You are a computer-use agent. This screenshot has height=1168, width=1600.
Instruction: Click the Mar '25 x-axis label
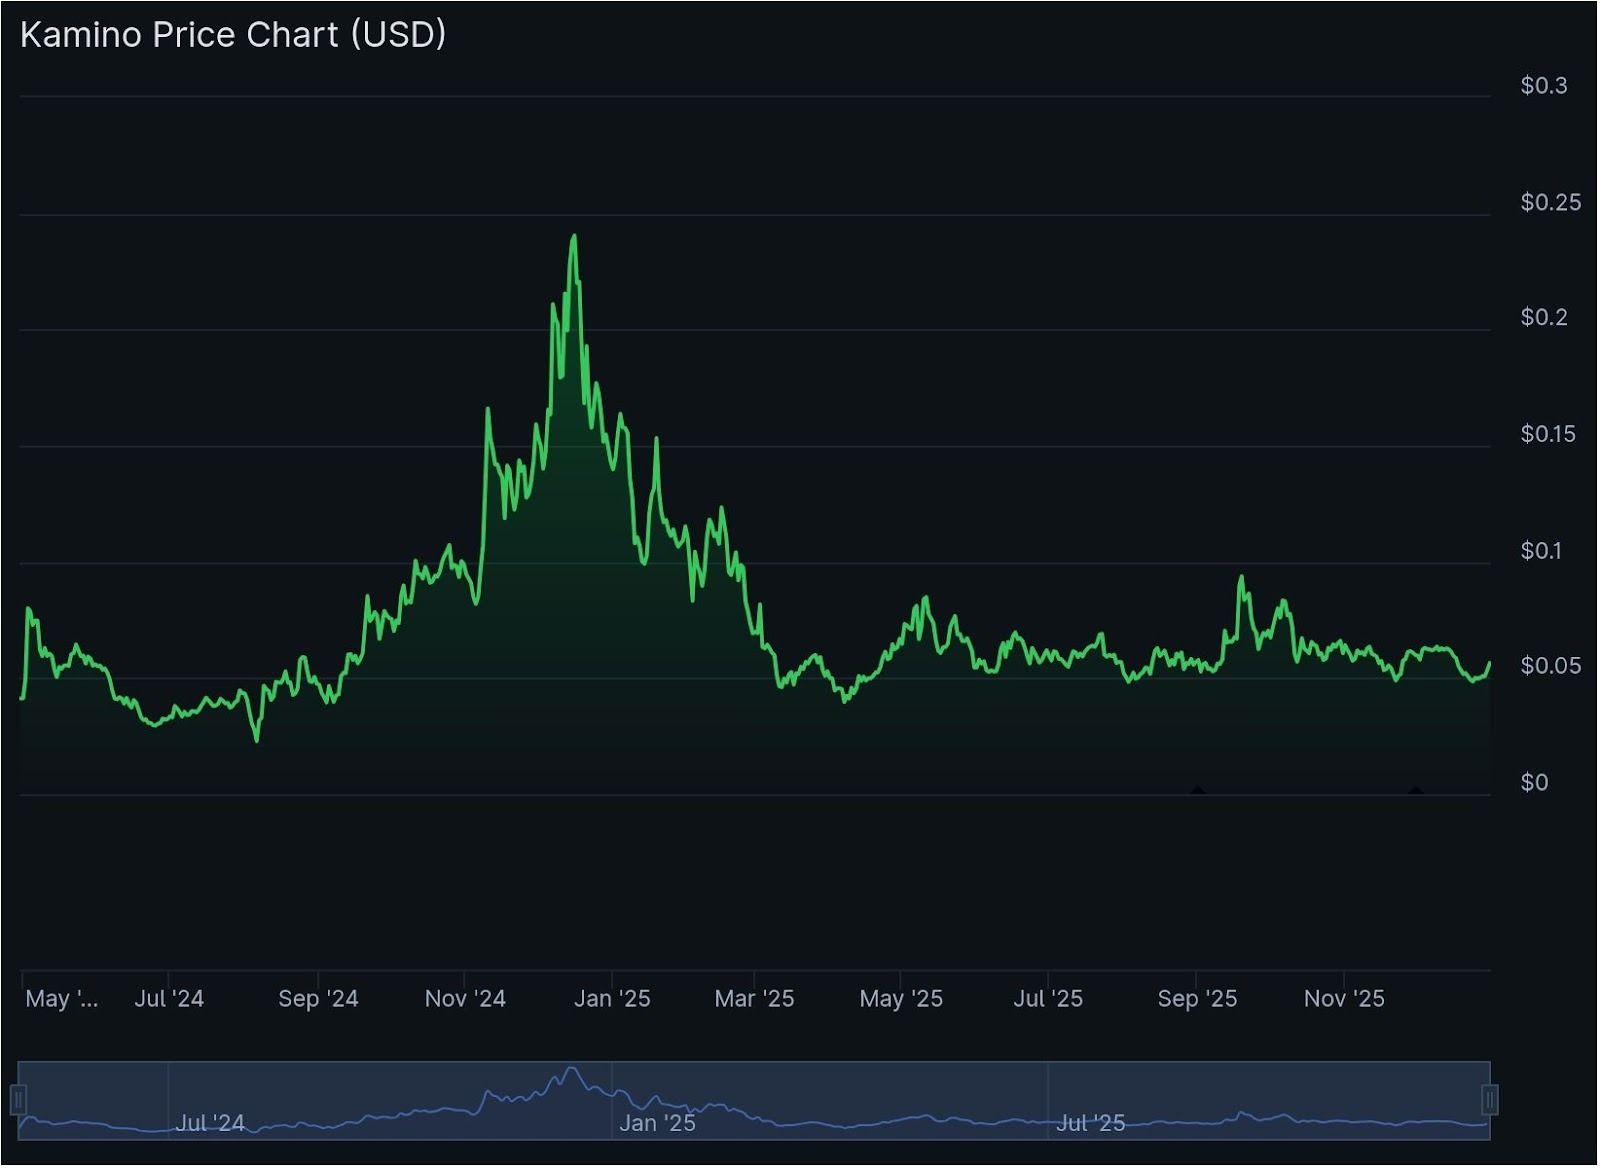(x=754, y=999)
